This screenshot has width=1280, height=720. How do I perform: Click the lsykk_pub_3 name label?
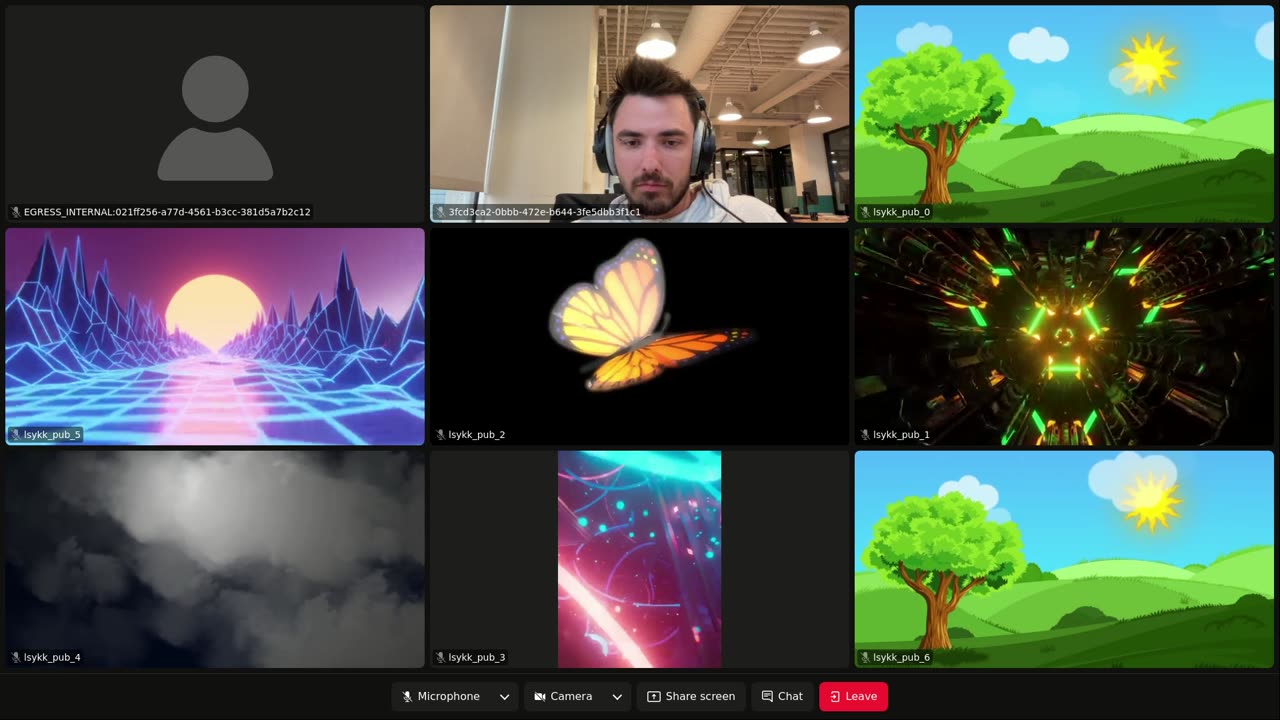point(477,658)
